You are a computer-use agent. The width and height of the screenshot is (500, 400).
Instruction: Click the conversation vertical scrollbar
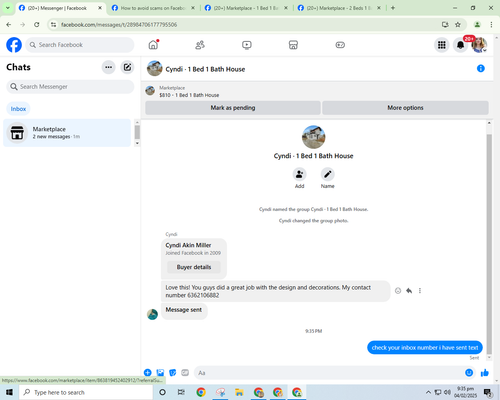489,244
